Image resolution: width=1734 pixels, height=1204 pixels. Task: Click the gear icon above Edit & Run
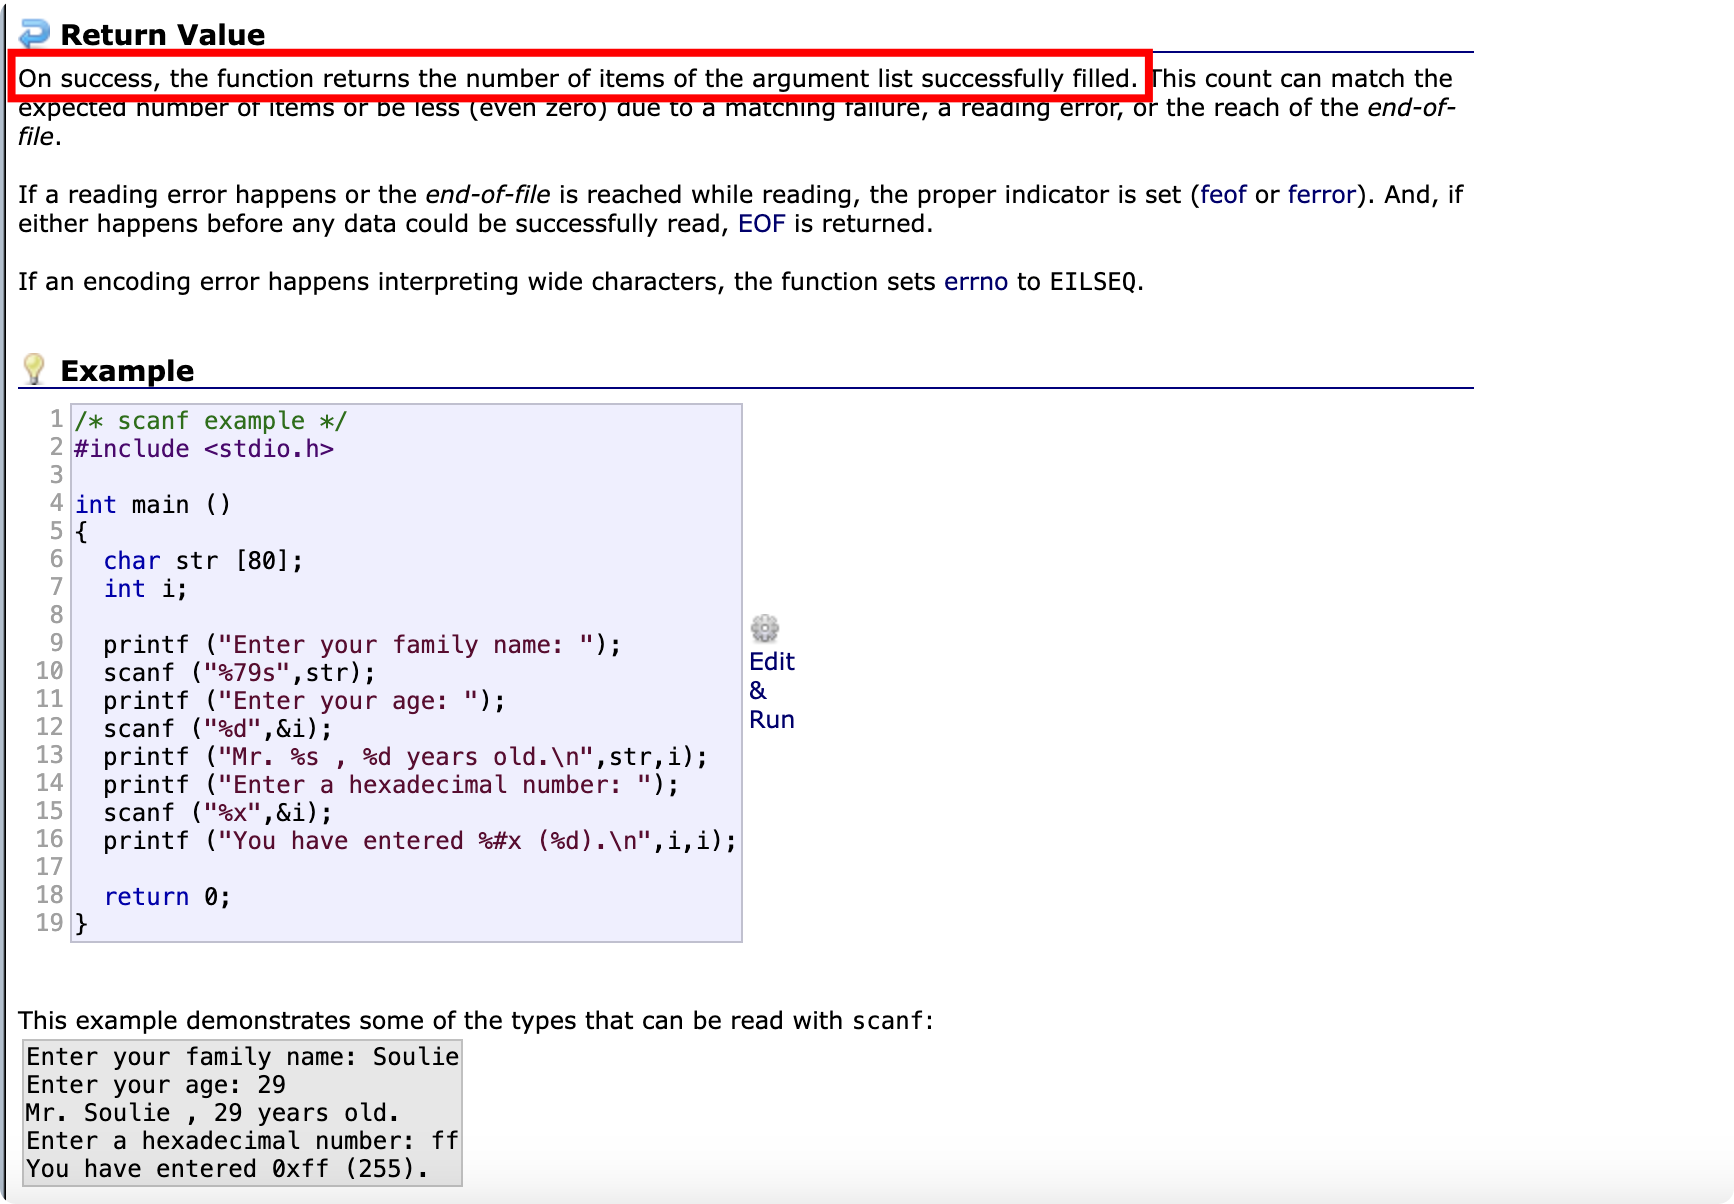coord(765,628)
